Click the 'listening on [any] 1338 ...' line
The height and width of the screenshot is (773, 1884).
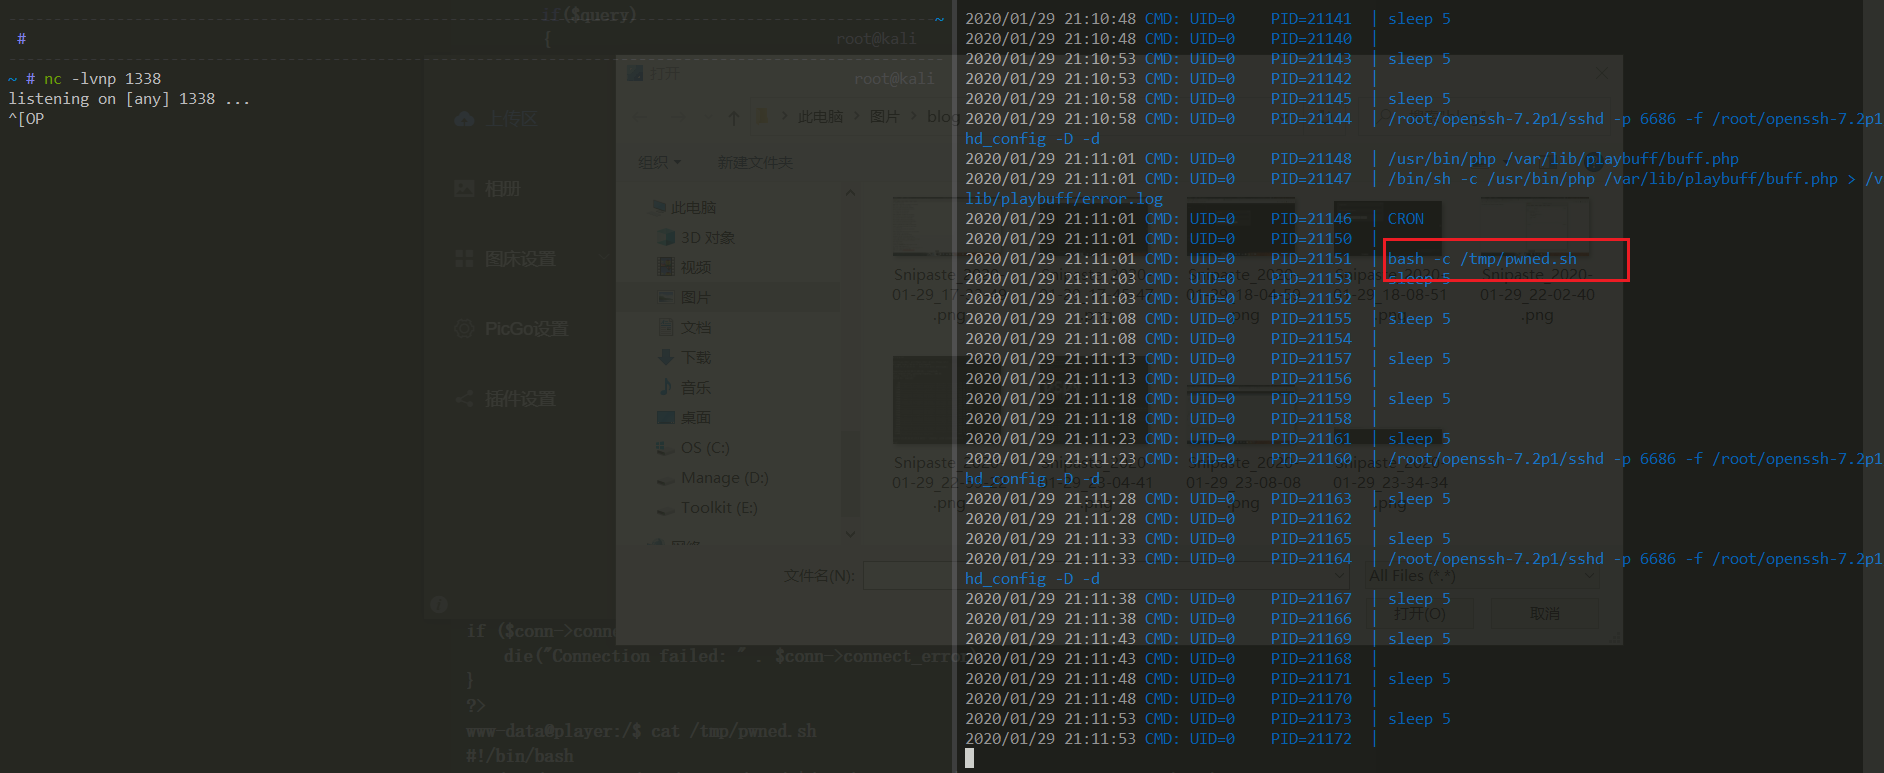click(129, 99)
